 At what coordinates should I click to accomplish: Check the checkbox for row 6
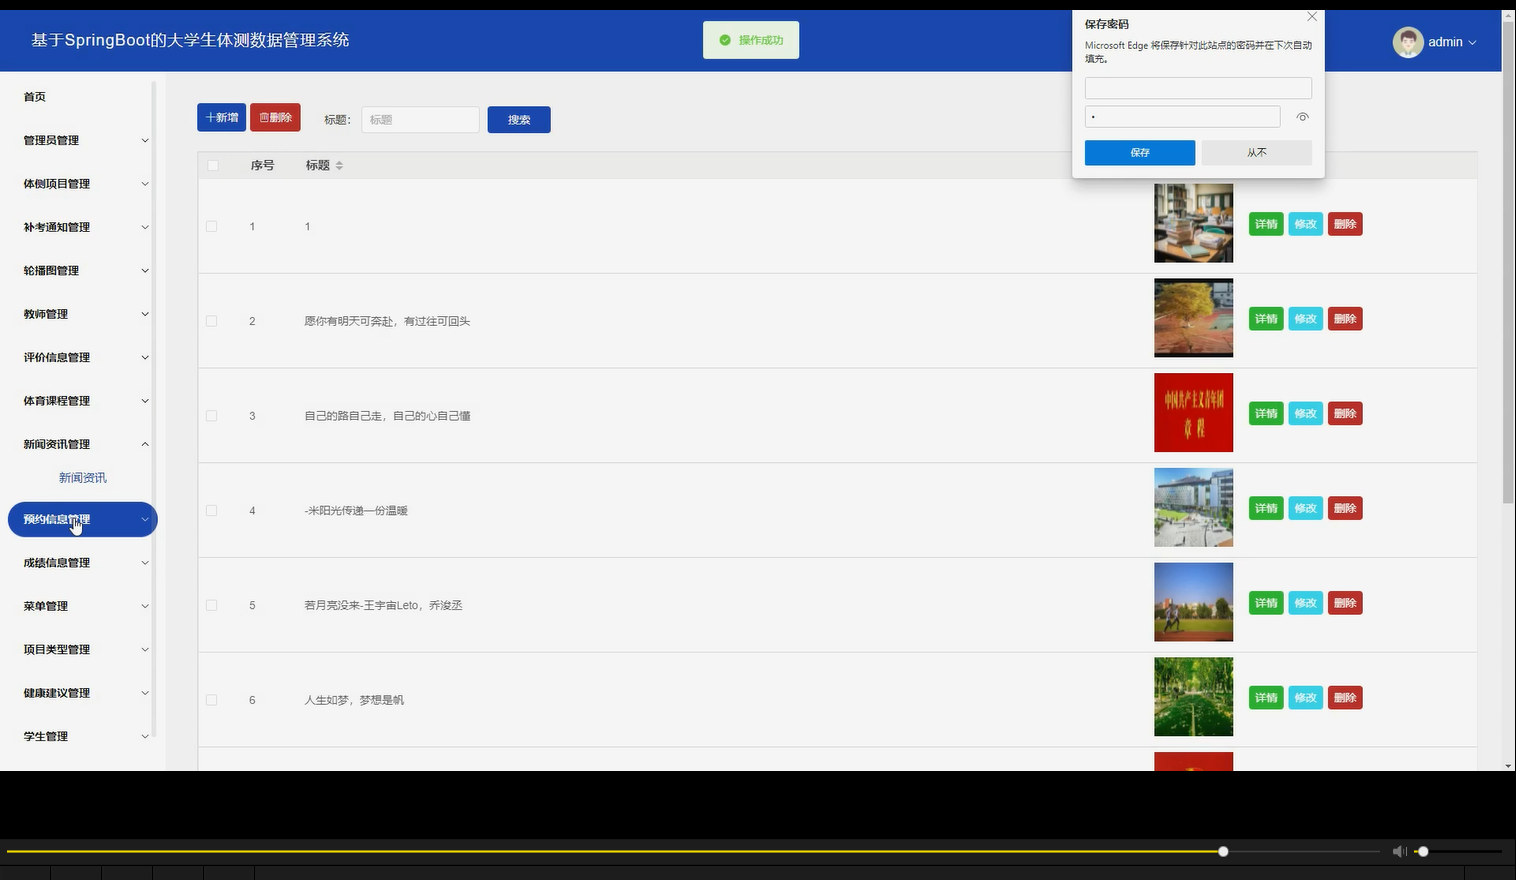[x=211, y=700]
